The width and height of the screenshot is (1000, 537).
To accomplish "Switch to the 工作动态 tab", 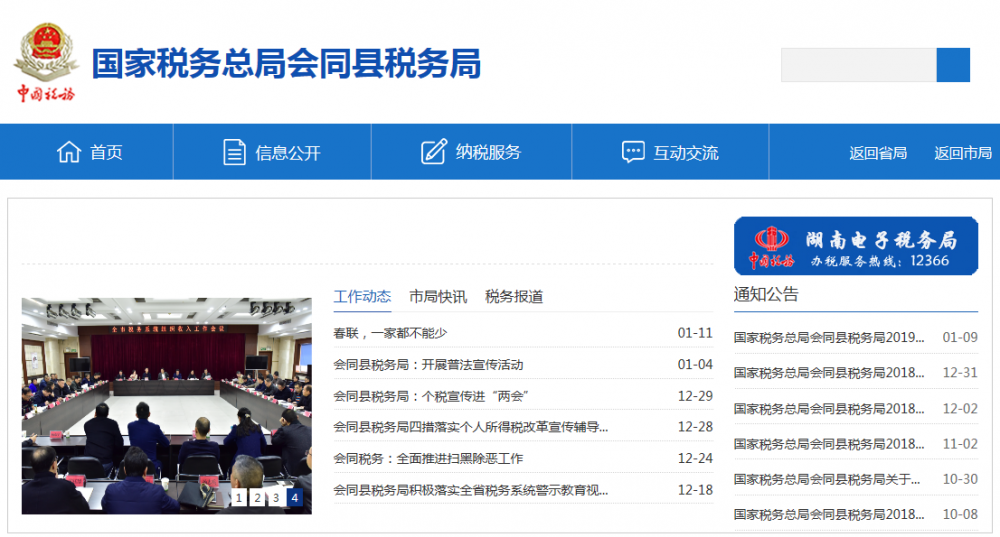I will [x=362, y=297].
